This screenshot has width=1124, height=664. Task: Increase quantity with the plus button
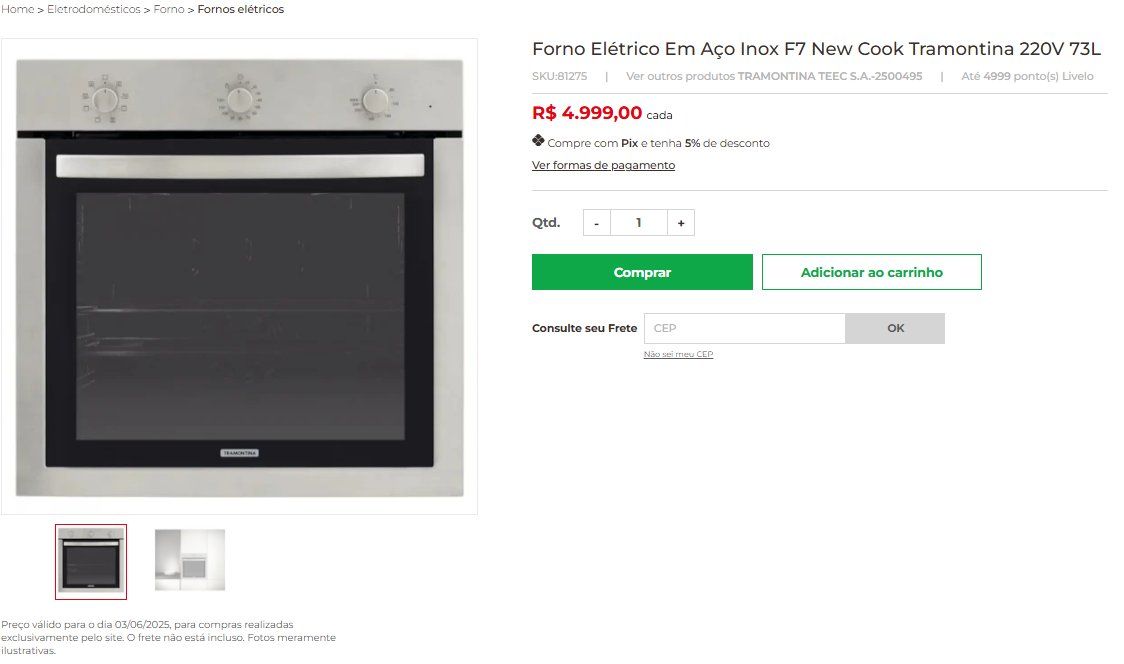pyautogui.click(x=681, y=223)
